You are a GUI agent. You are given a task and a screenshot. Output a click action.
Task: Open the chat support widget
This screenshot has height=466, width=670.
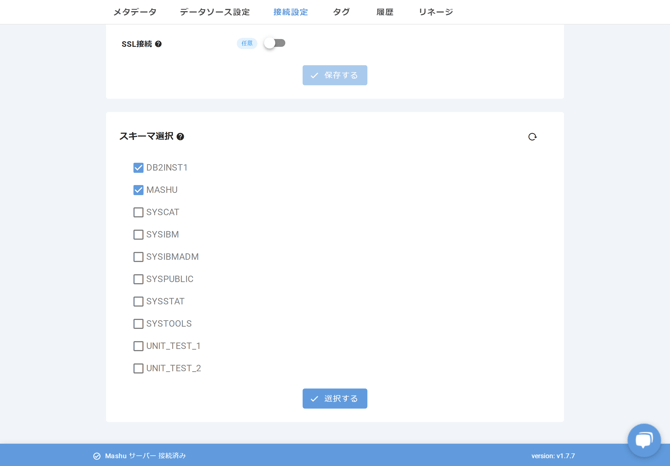(x=643, y=440)
